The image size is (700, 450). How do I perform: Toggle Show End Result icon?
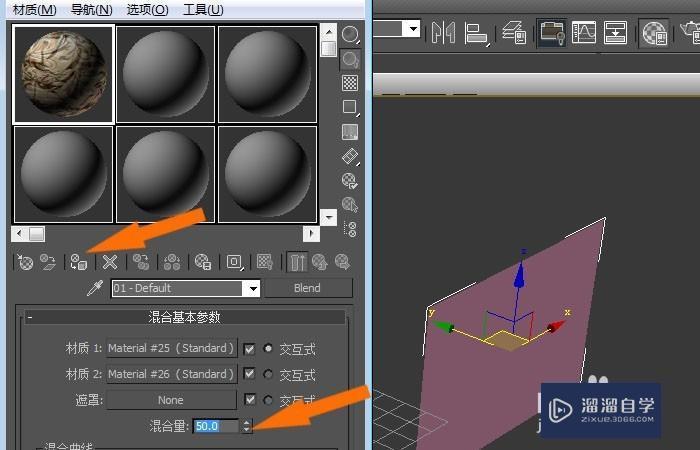point(297,262)
